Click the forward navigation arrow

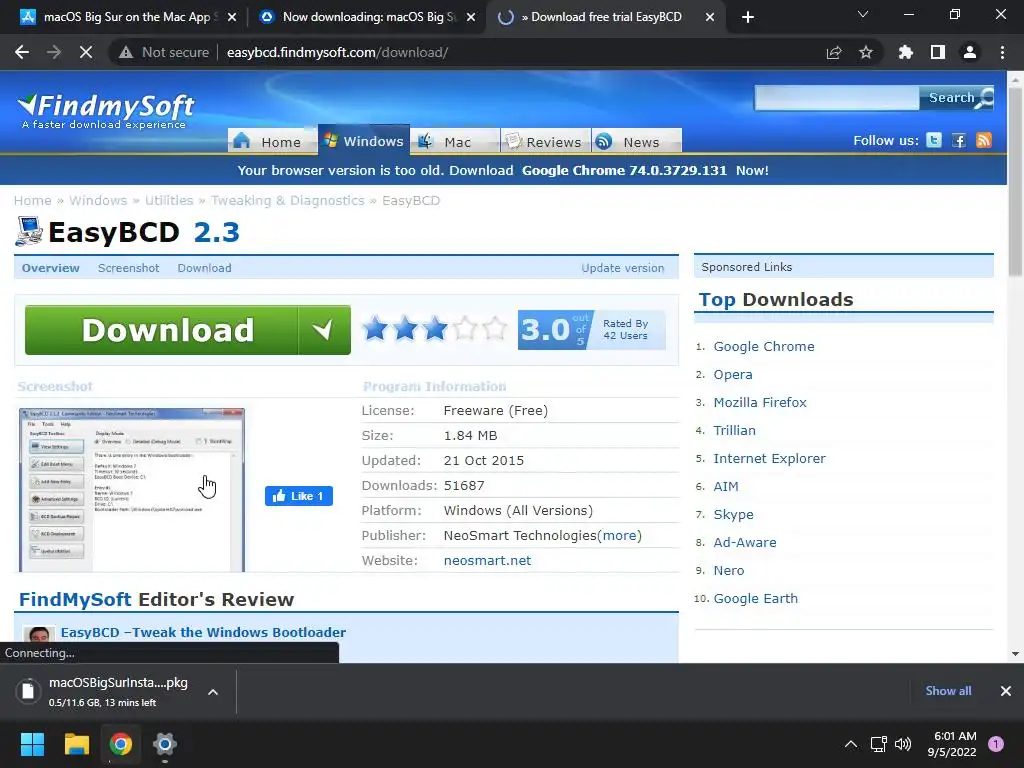point(54,52)
